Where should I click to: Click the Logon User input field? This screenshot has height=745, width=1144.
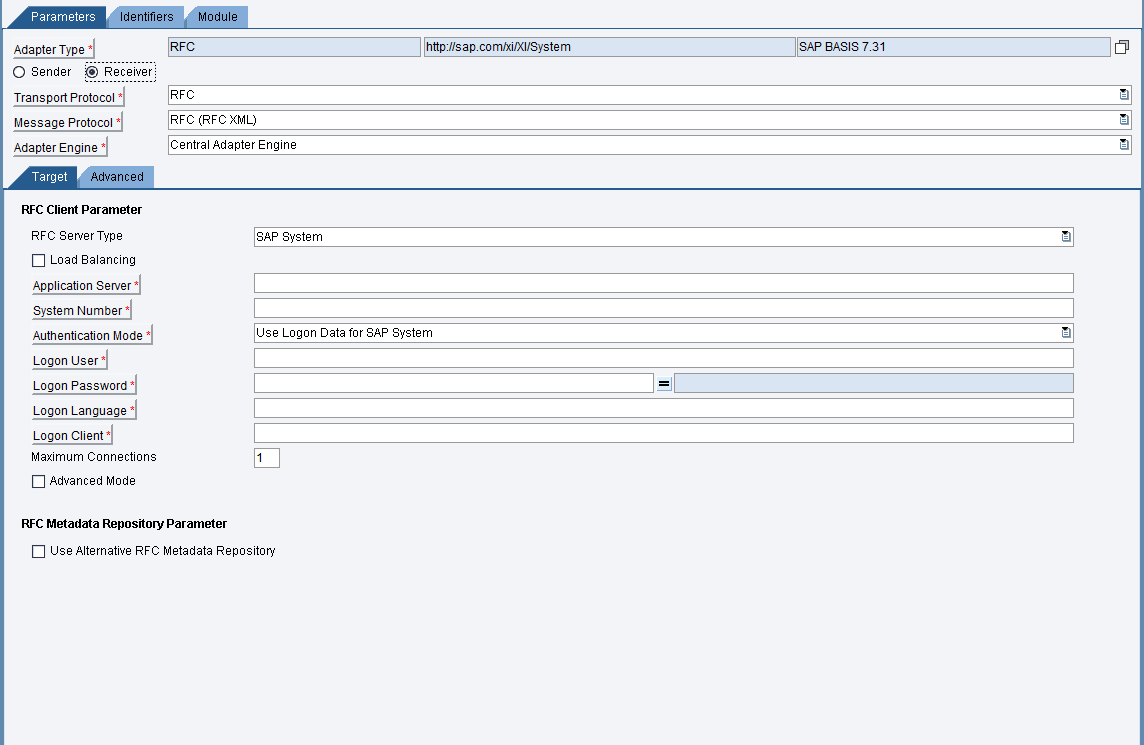click(x=660, y=357)
